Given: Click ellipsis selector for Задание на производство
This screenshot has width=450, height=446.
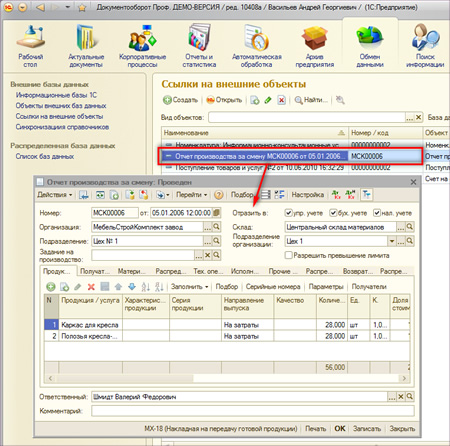Looking at the screenshot, I should [199, 255].
